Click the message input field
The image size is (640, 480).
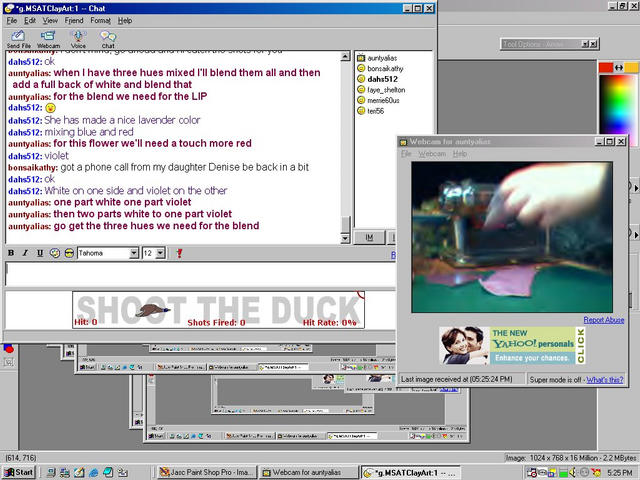coord(200,274)
